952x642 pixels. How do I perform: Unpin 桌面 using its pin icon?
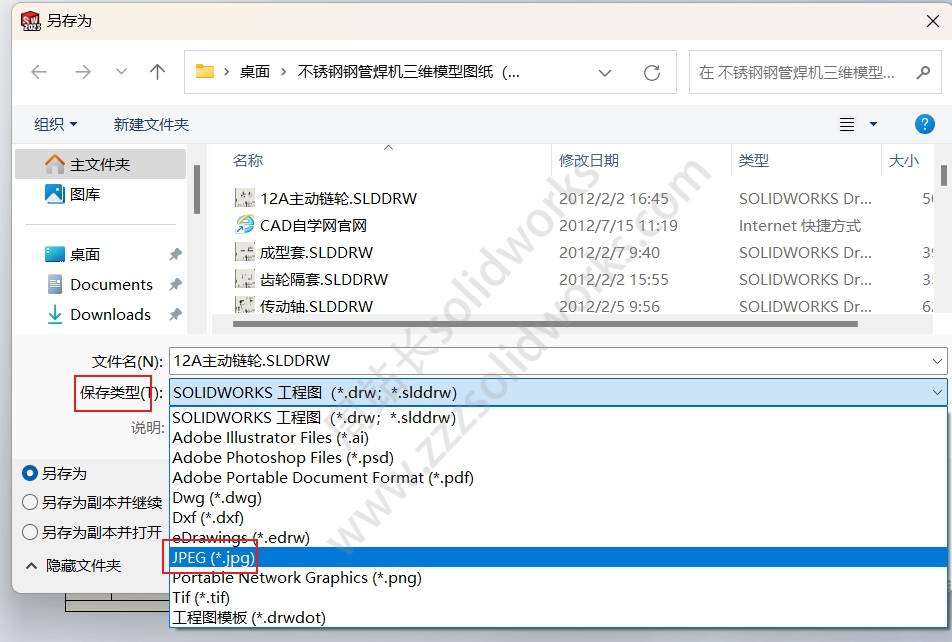[x=175, y=254]
